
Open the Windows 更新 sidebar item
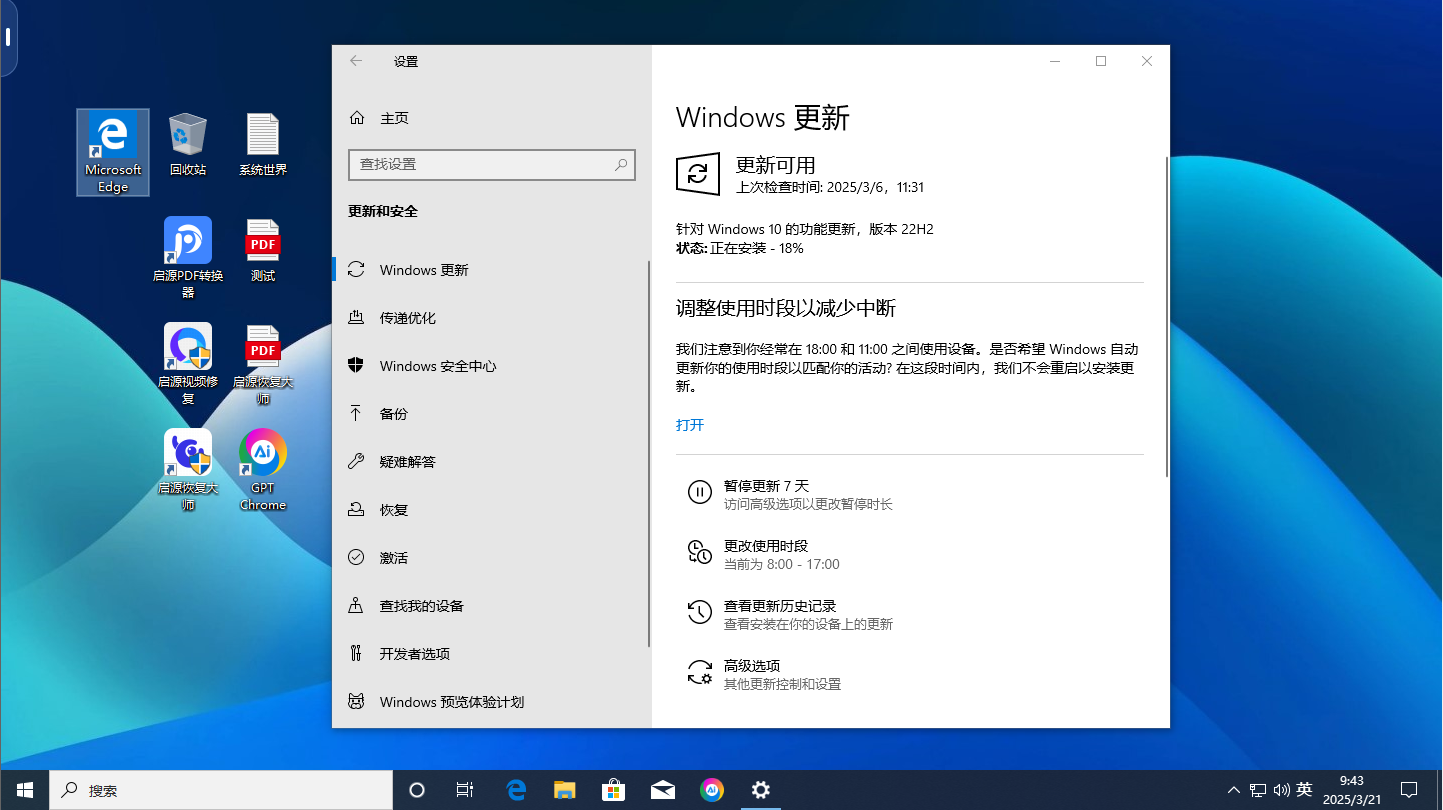491,270
